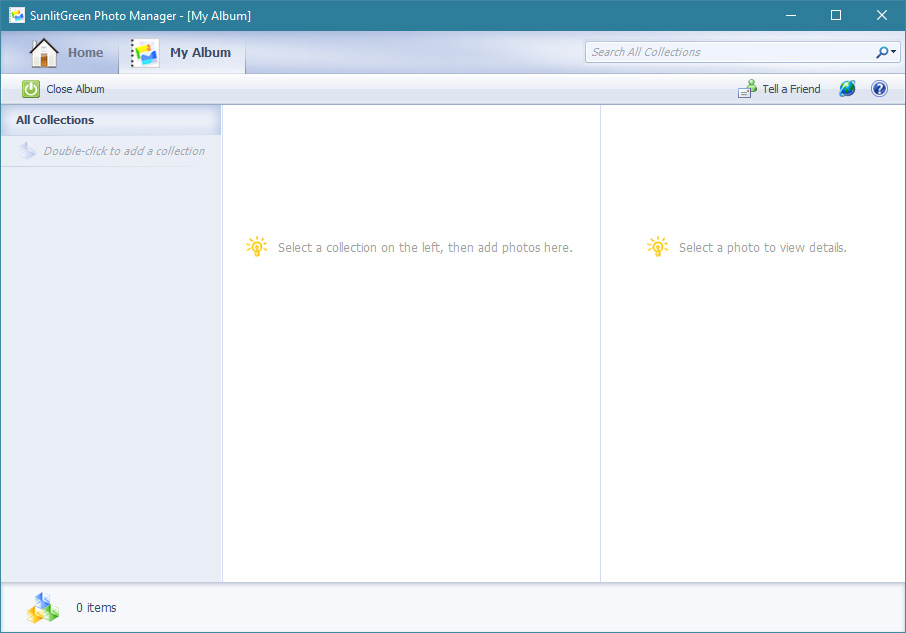Click the Tell a Friend envelope icon
906x633 pixels.
point(747,89)
